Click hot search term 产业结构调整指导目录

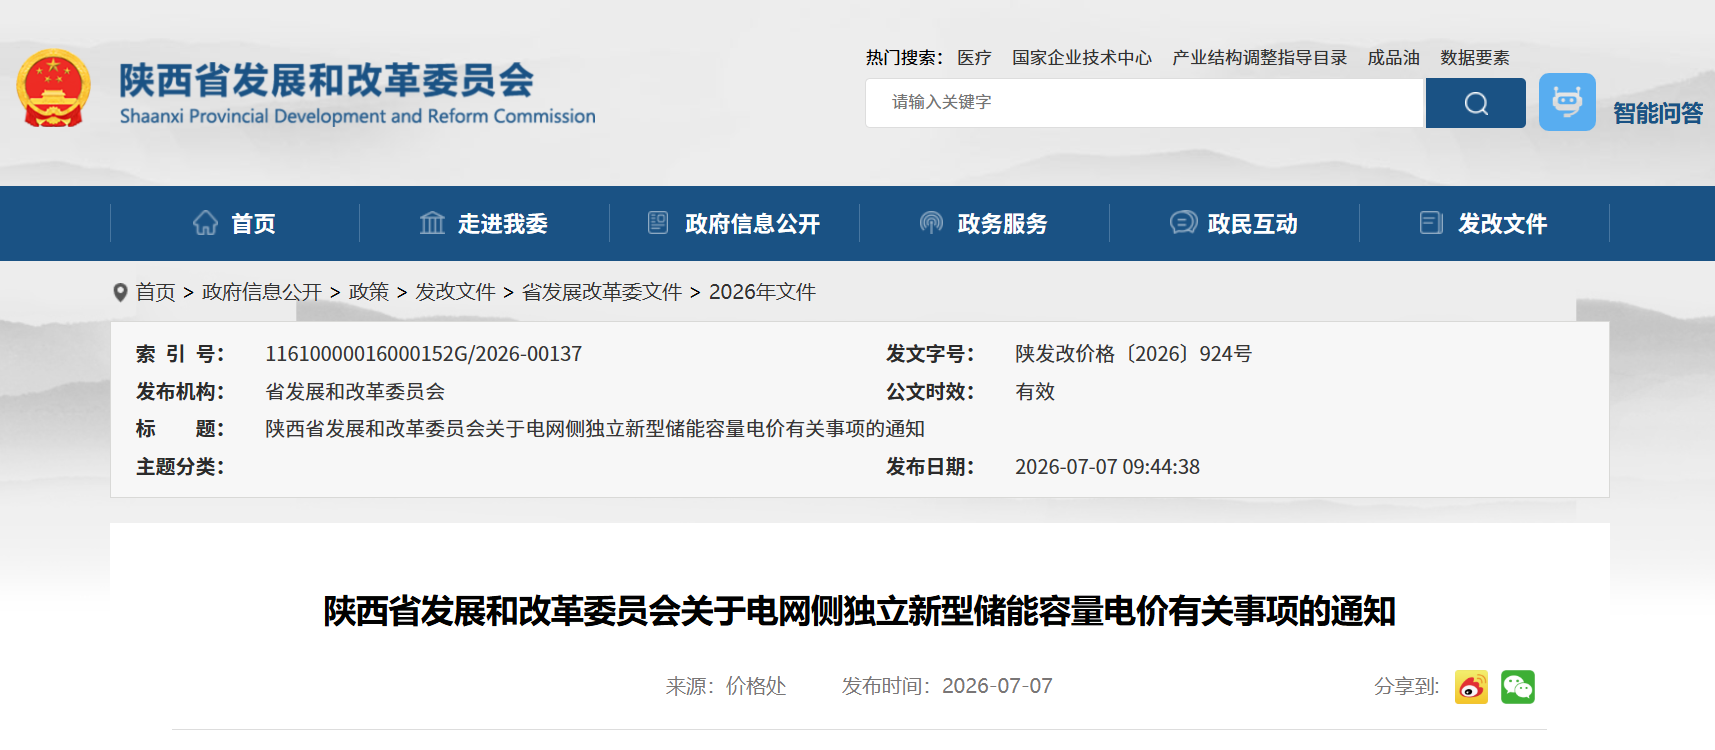coord(1260,58)
